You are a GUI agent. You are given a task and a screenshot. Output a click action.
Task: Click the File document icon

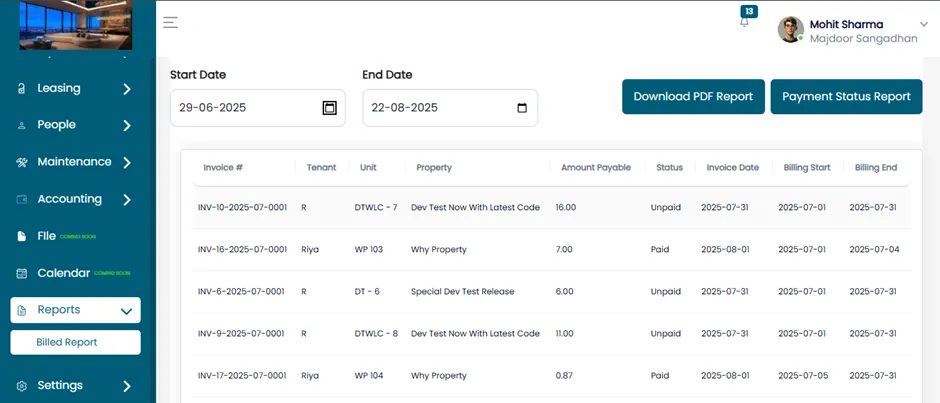[x=22, y=236]
